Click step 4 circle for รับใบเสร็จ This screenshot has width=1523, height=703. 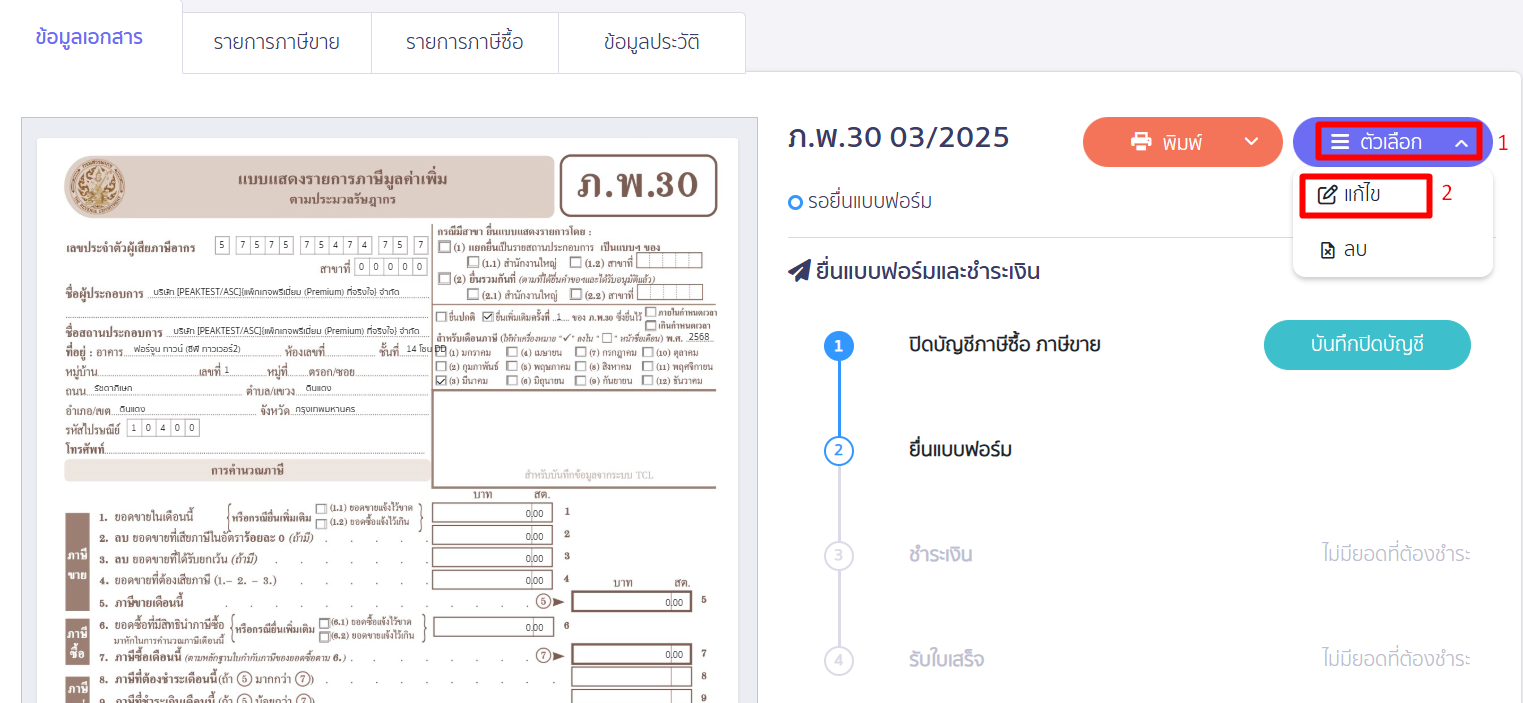[x=838, y=660]
